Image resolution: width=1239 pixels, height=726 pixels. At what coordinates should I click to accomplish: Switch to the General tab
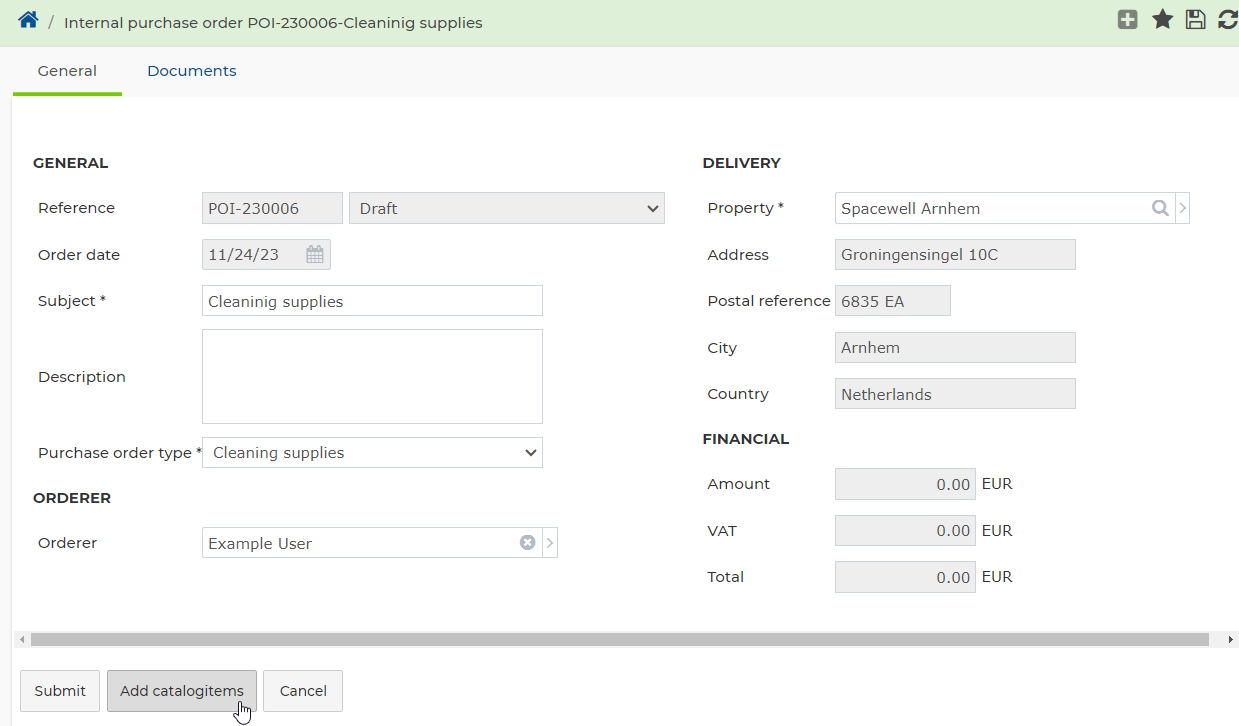(x=67, y=71)
